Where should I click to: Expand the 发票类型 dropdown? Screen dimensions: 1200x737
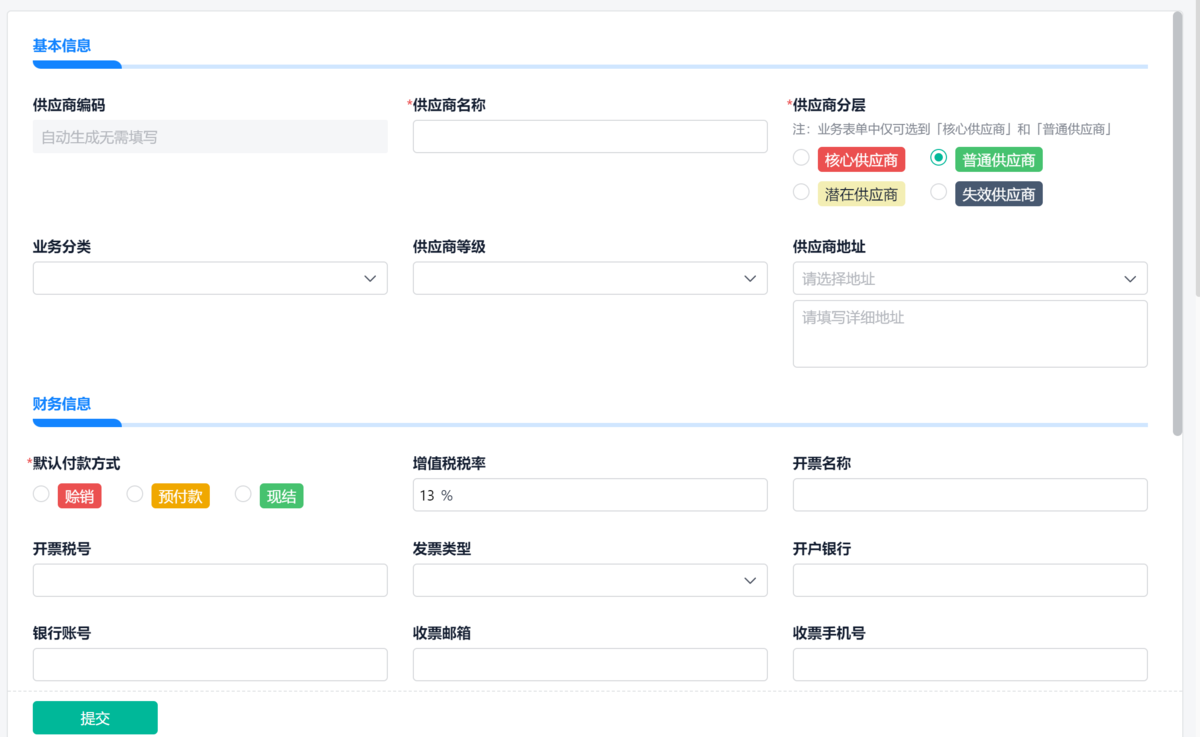click(590, 580)
